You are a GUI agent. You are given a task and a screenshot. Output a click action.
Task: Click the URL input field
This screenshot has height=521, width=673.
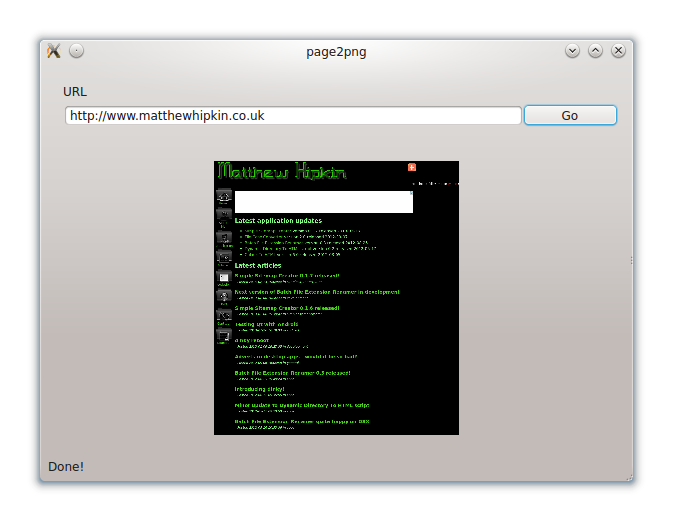293,115
